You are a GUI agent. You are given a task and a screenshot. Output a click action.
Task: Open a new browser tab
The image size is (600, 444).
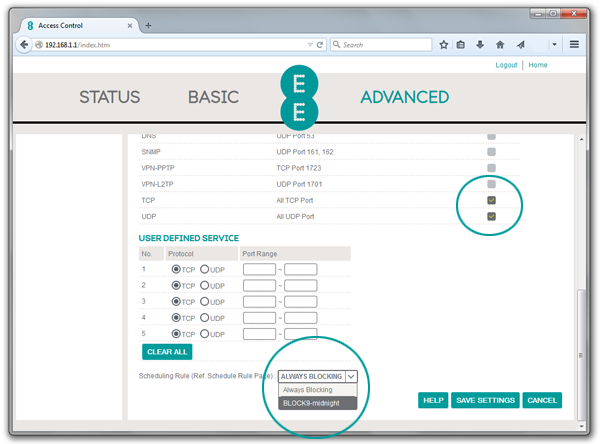point(148,25)
